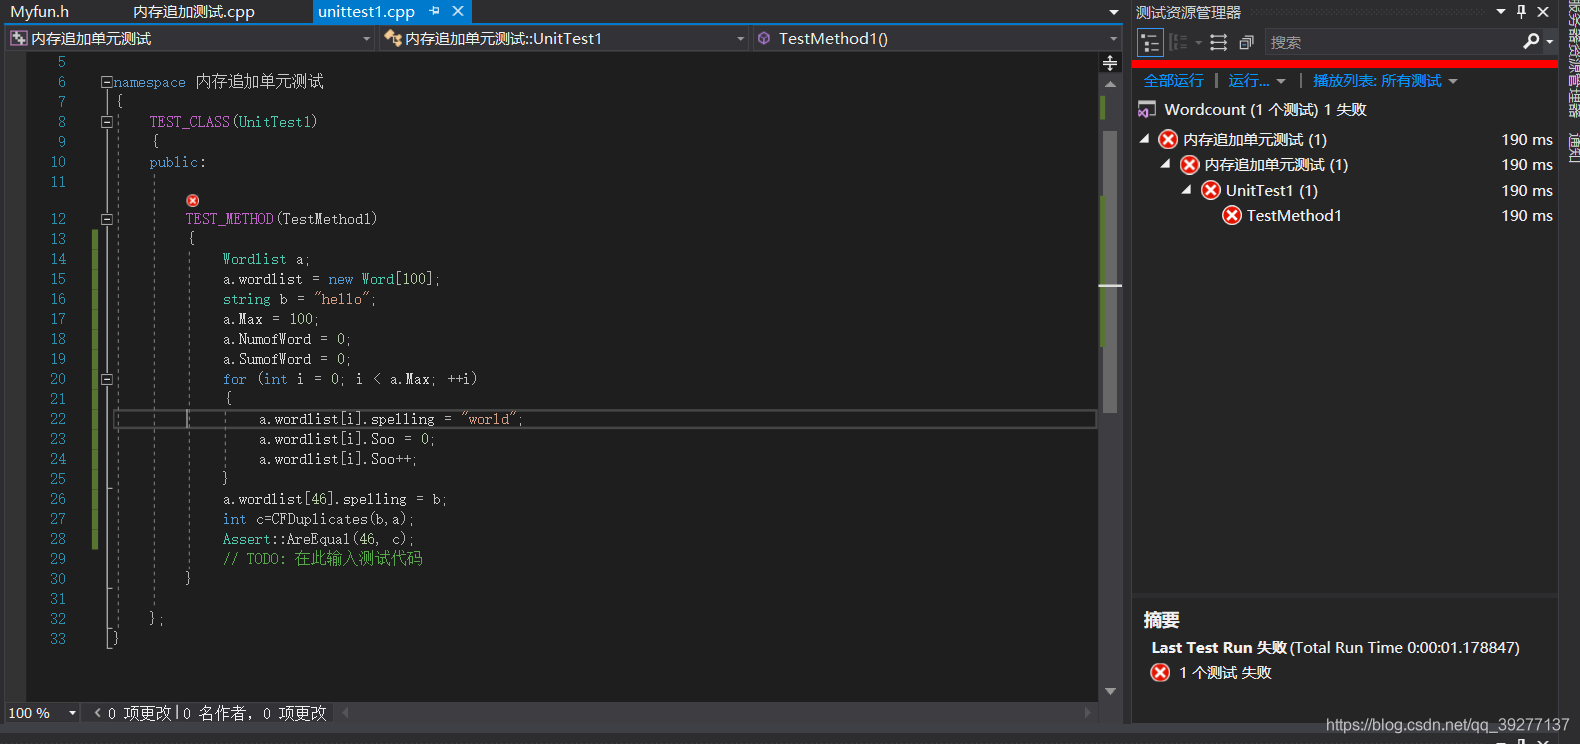Collapse the TEST_METHOD block on line 12
1580x744 pixels.
tap(106, 219)
